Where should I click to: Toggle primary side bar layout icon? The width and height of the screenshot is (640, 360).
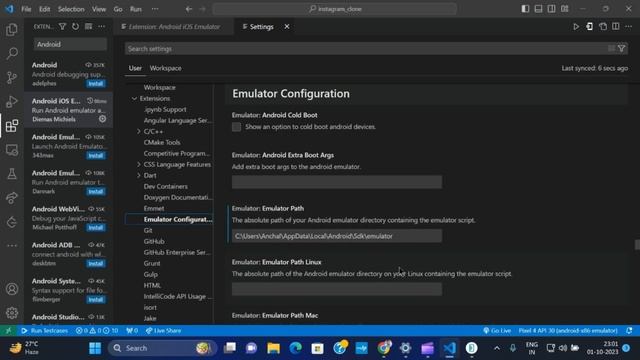526,9
